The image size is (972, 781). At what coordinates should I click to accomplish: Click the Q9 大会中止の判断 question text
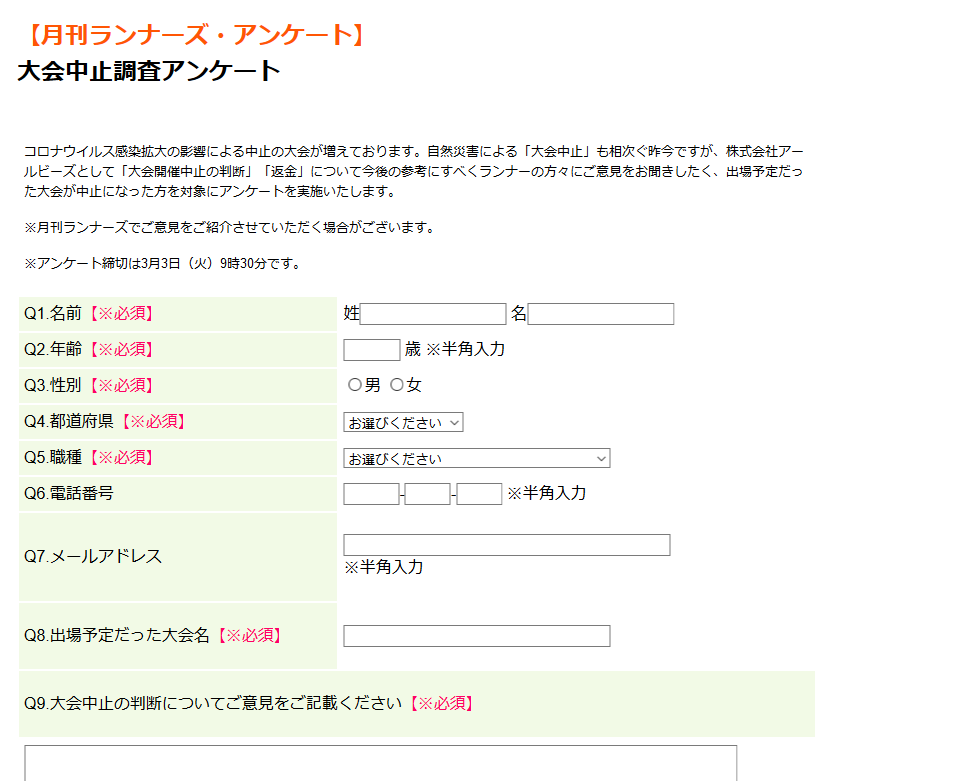[213, 704]
